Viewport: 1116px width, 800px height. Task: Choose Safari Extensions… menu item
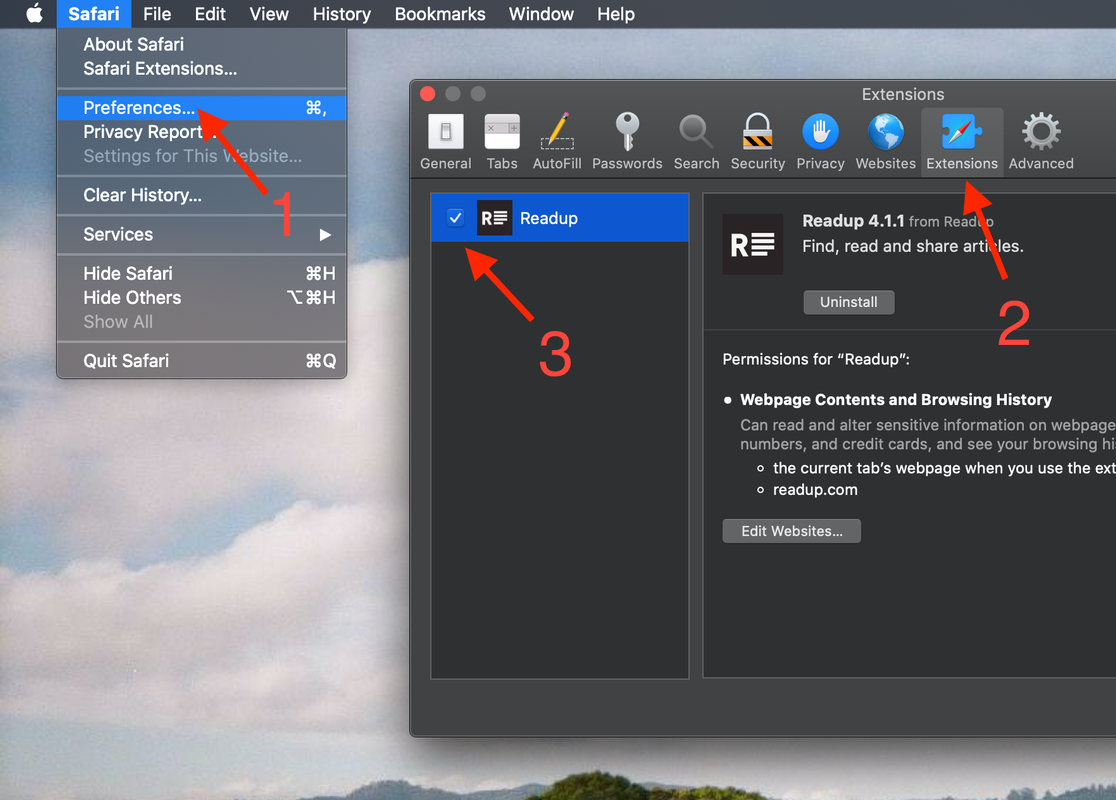point(201,68)
